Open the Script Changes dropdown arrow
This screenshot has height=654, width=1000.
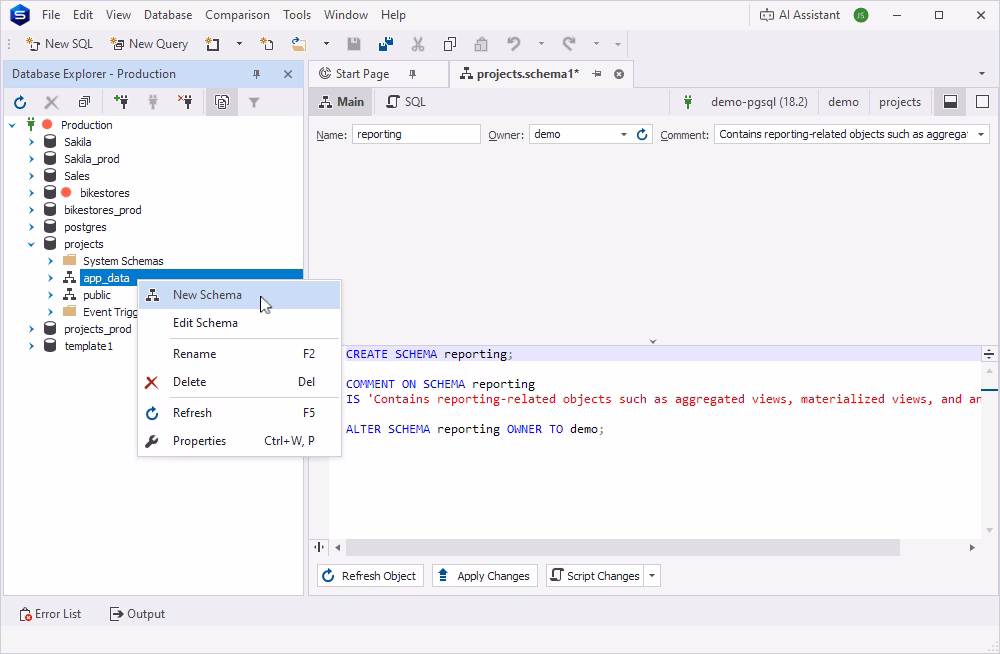(652, 576)
